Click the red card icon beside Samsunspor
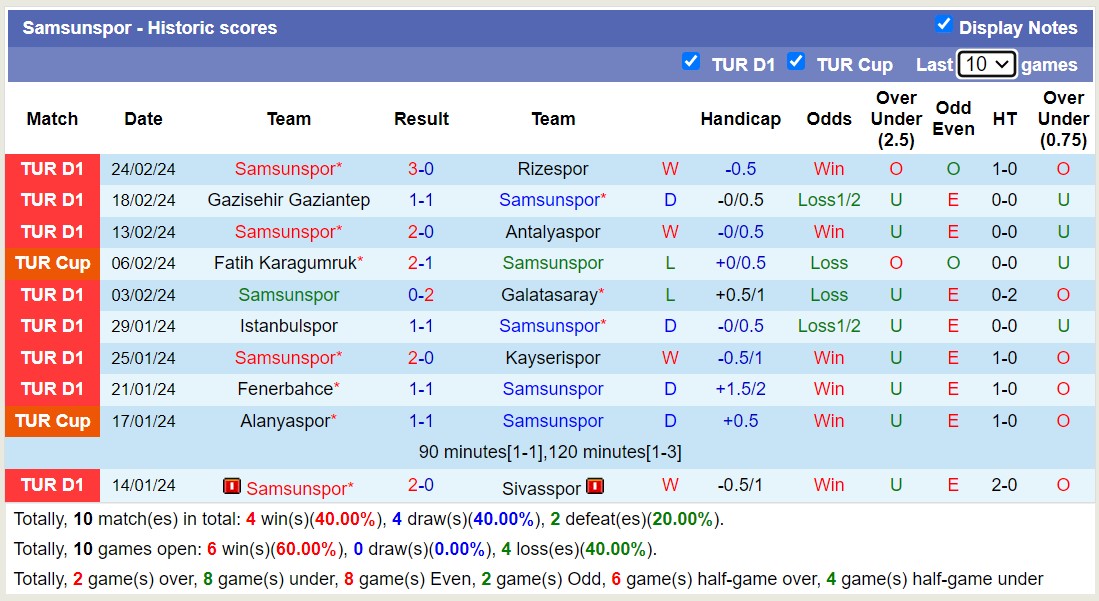 pyautogui.click(x=232, y=487)
